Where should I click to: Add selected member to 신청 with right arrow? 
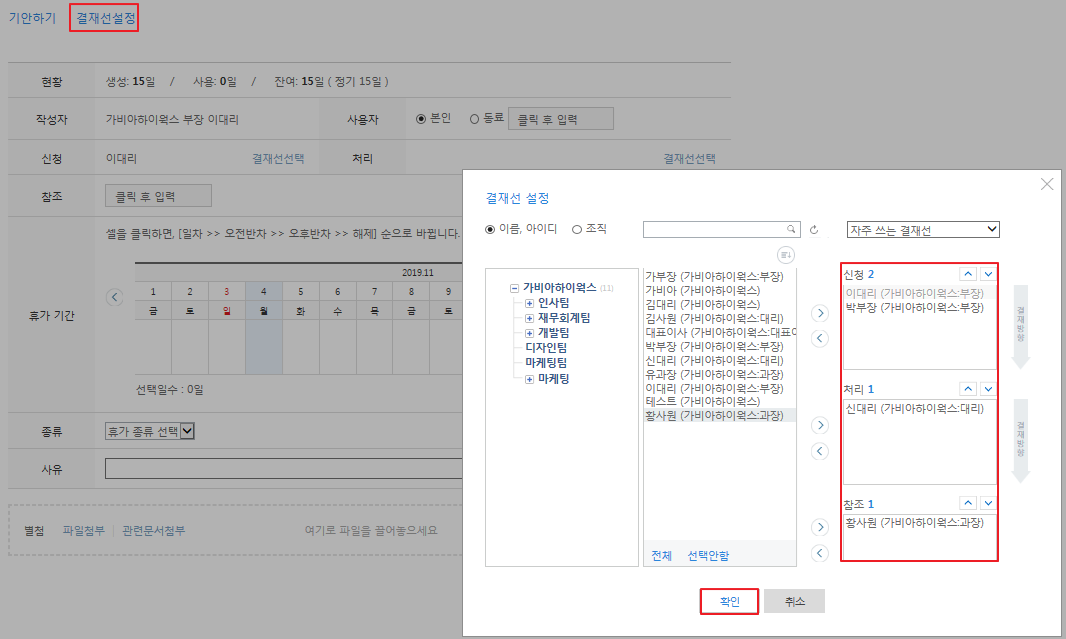click(x=820, y=313)
